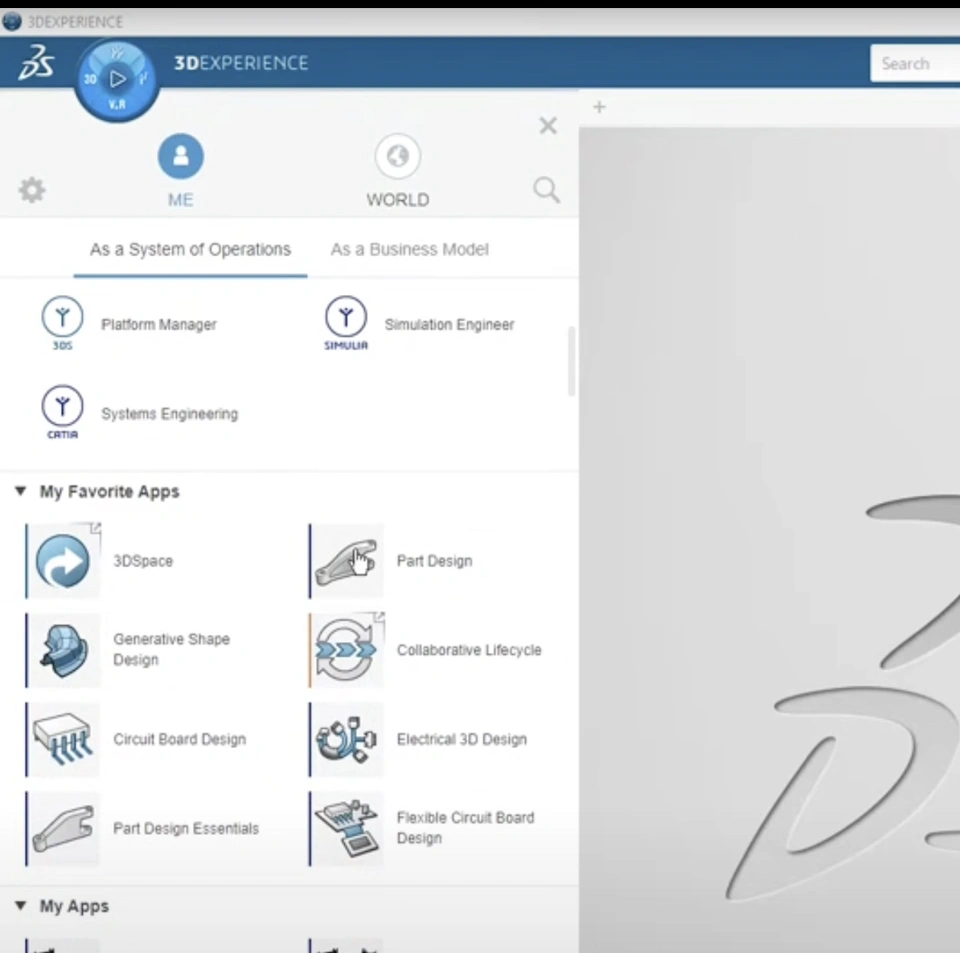Click the Electrical 3D Design label
The image size is (960, 953).
tap(462, 739)
